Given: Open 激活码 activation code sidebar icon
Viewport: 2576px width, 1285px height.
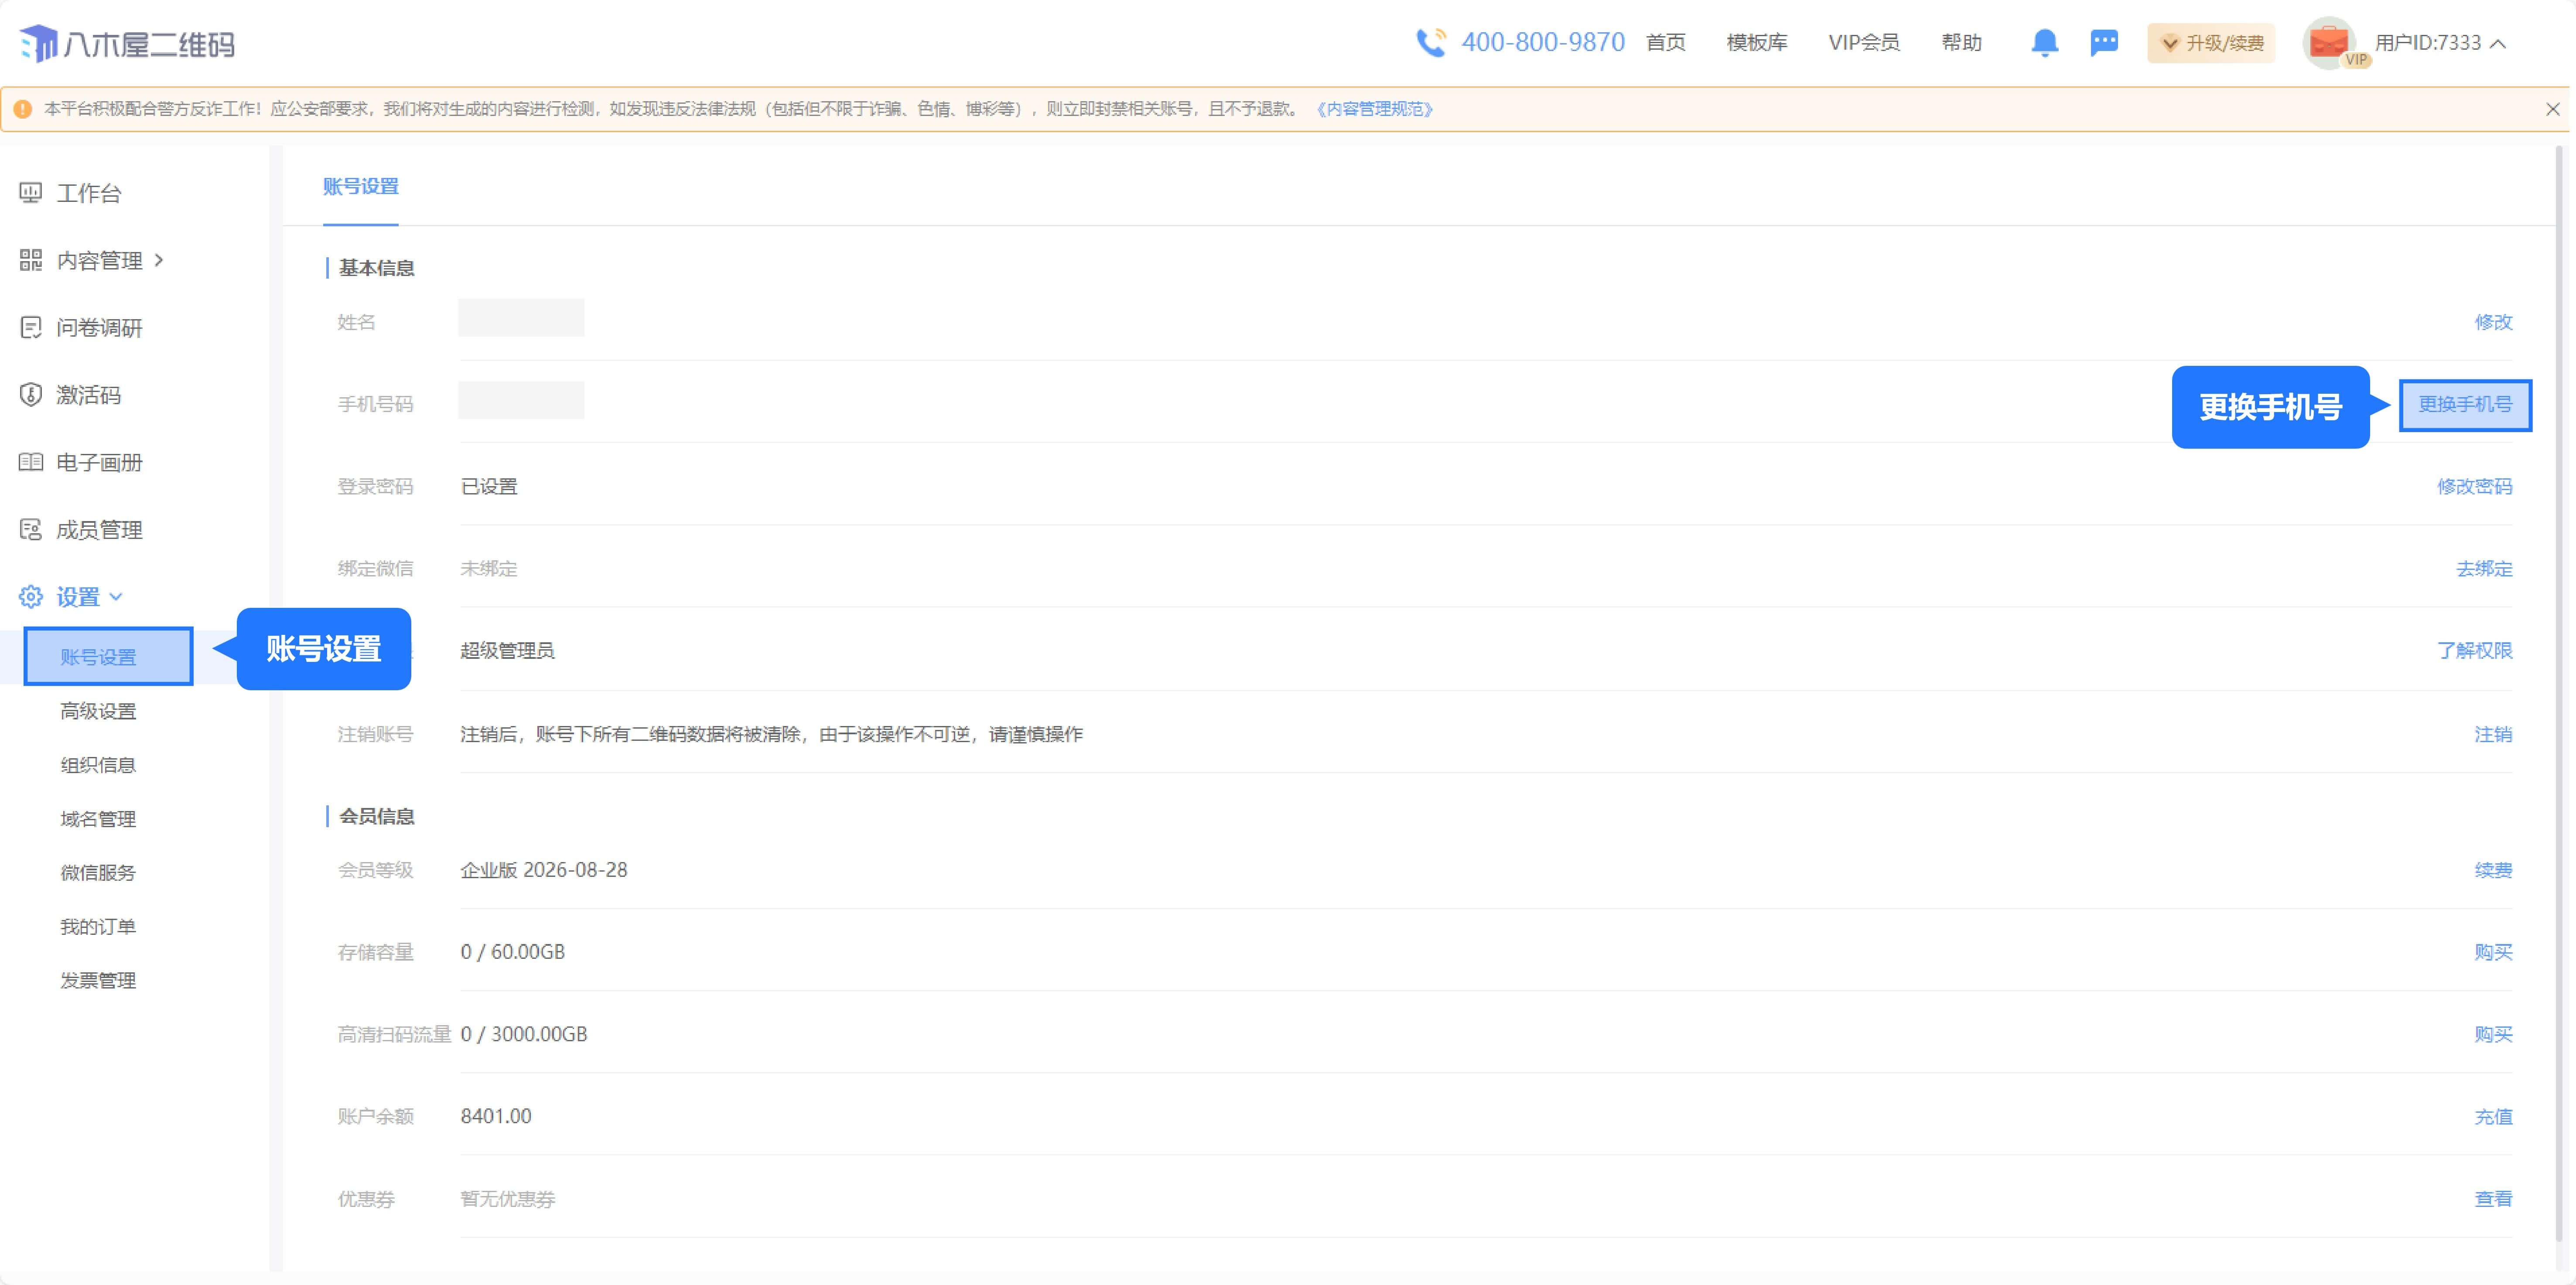Looking at the screenshot, I should click(x=31, y=395).
